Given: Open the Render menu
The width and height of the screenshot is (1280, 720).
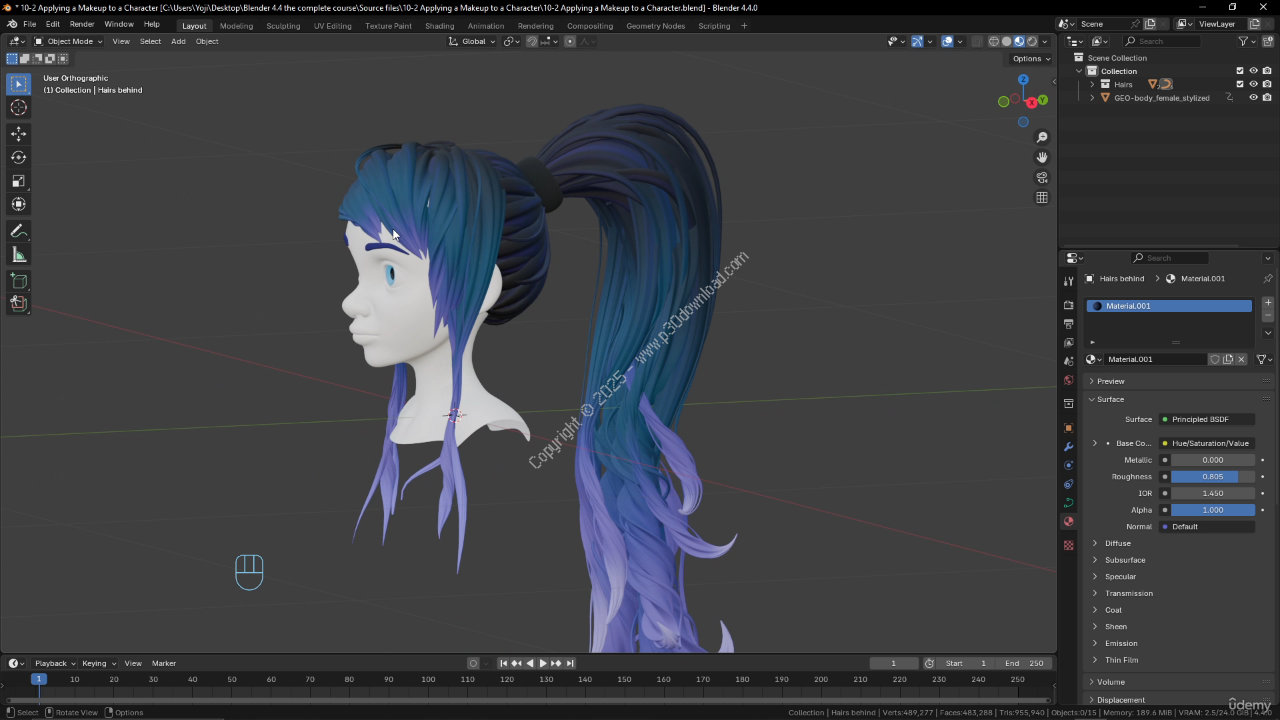Looking at the screenshot, I should 82,24.
